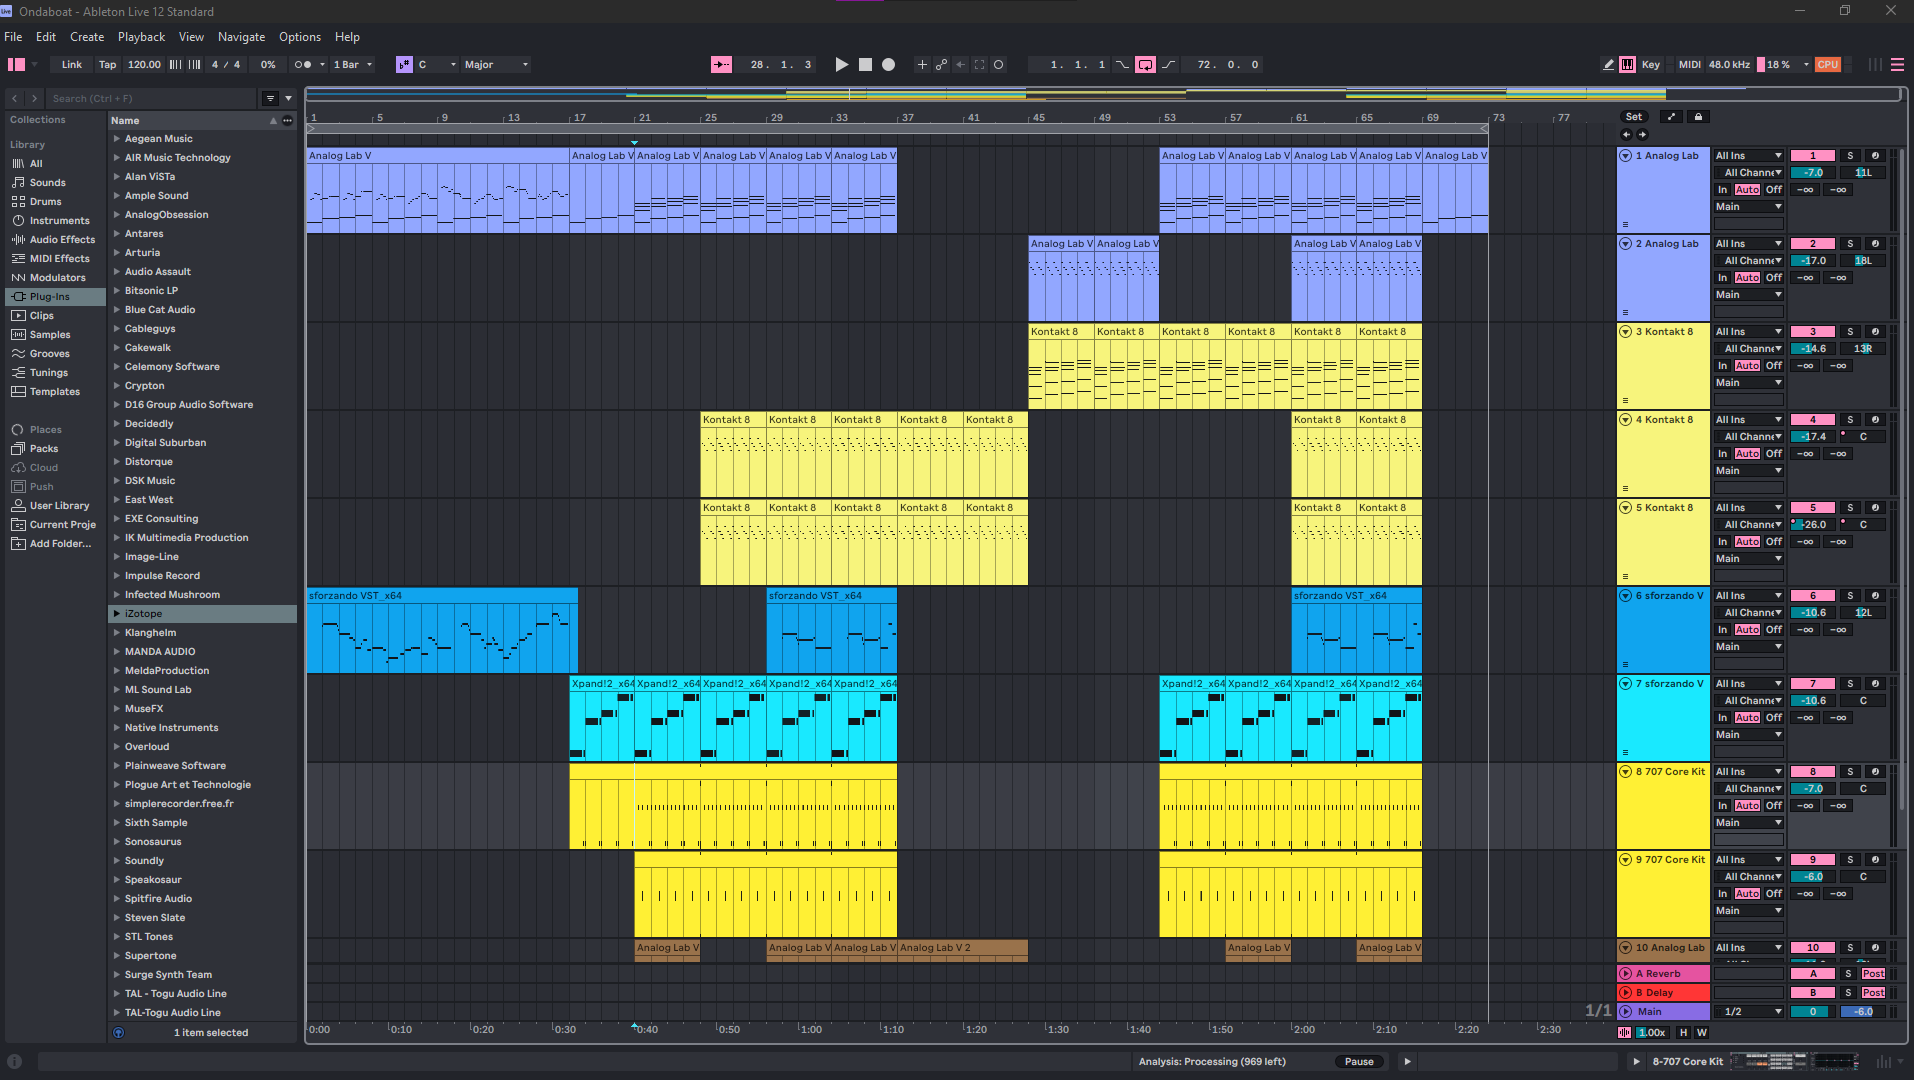
Task: Open the Options menu
Action: pyautogui.click(x=300, y=37)
